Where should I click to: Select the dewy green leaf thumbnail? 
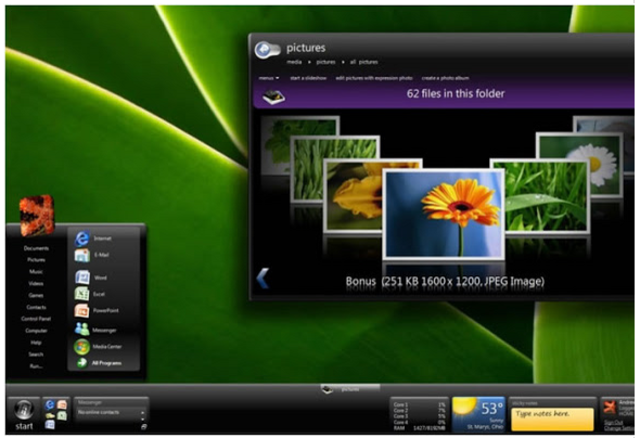(547, 197)
